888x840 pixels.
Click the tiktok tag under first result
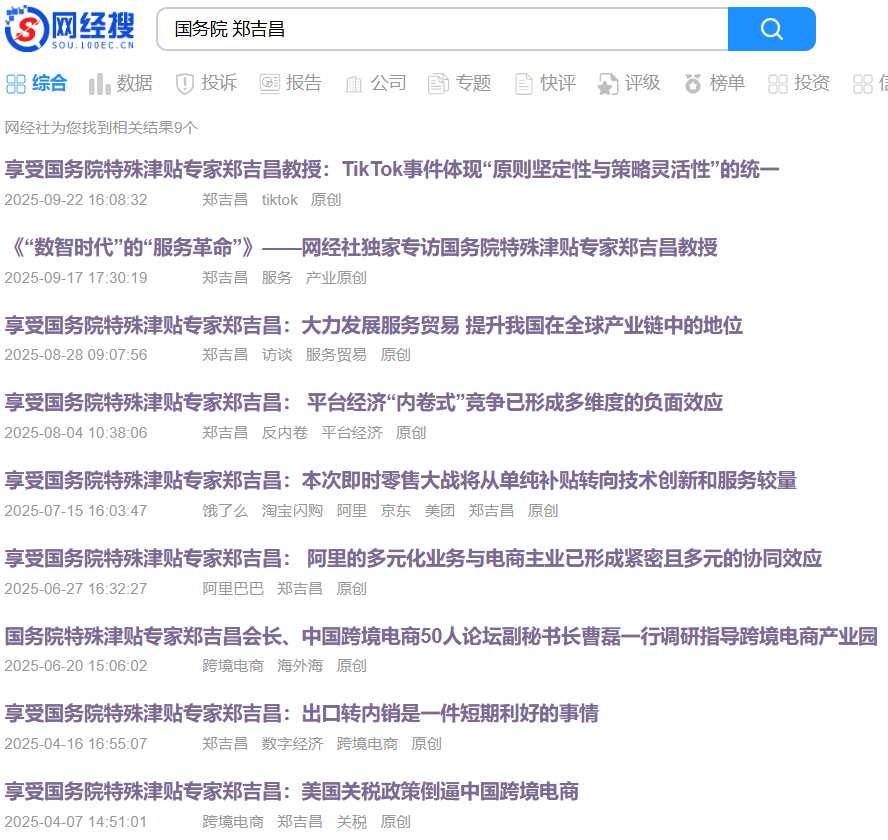click(280, 200)
